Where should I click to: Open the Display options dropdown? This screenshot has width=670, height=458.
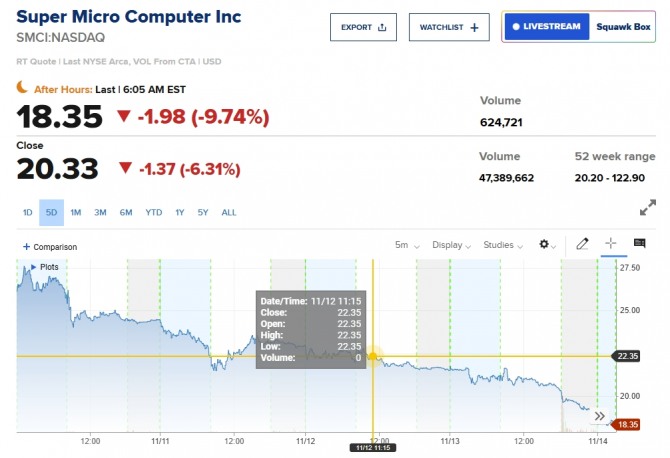tap(452, 245)
